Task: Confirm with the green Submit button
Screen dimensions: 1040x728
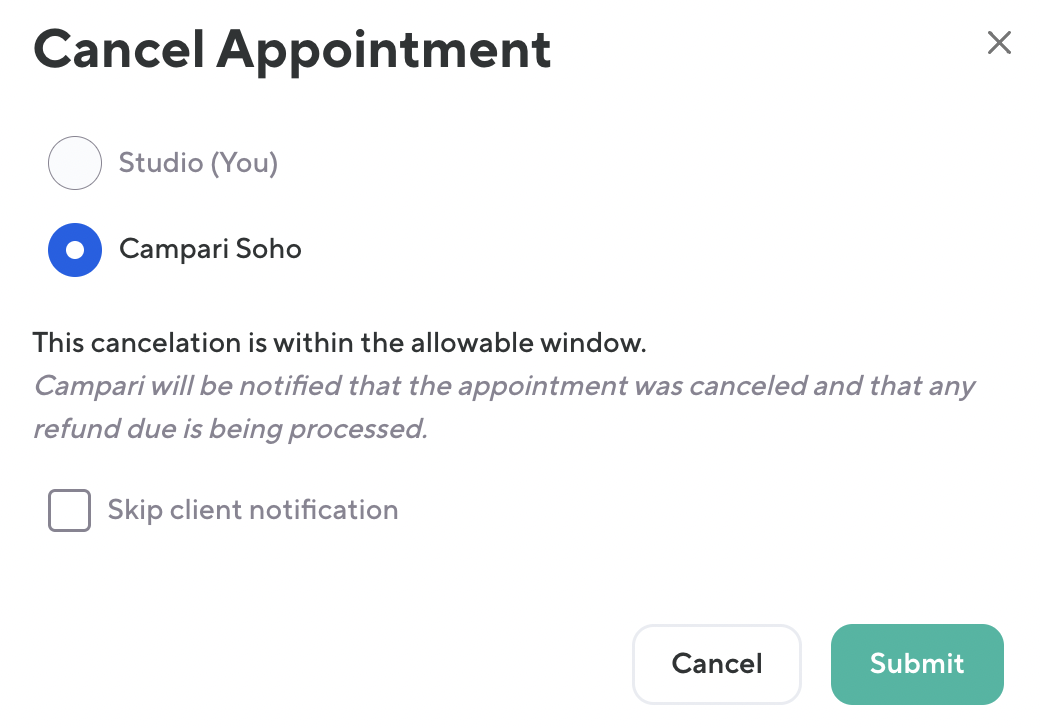Action: [x=916, y=664]
